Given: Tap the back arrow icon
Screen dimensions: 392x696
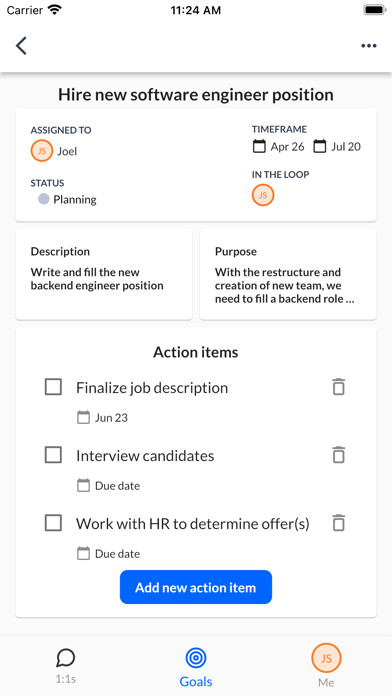Looking at the screenshot, I should pyautogui.click(x=21, y=46).
